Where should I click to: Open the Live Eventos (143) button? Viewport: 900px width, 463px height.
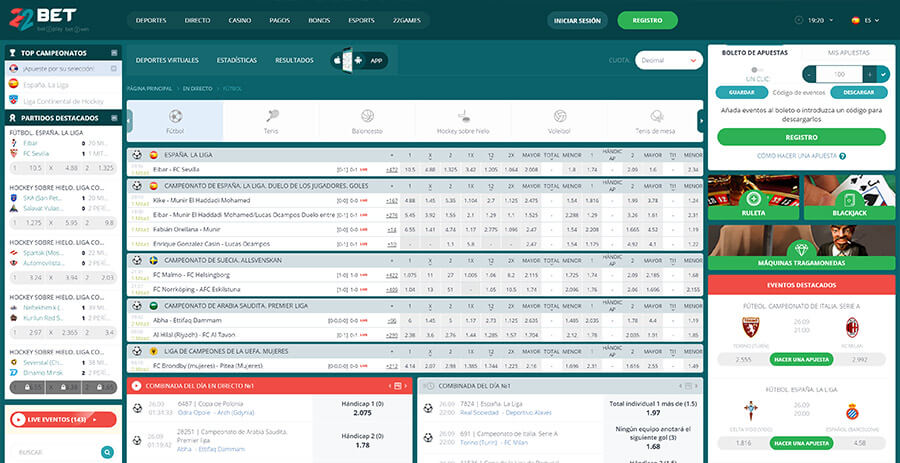click(x=63, y=420)
